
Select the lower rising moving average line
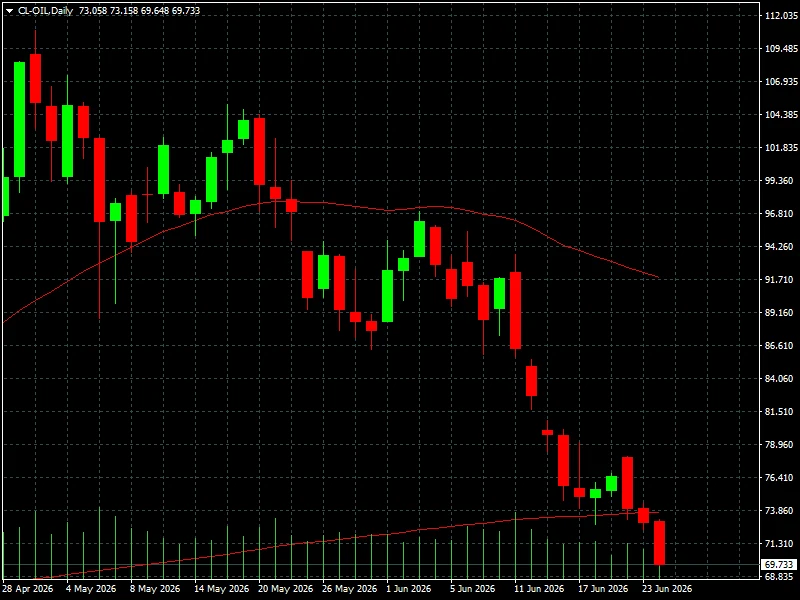[x=357, y=537]
